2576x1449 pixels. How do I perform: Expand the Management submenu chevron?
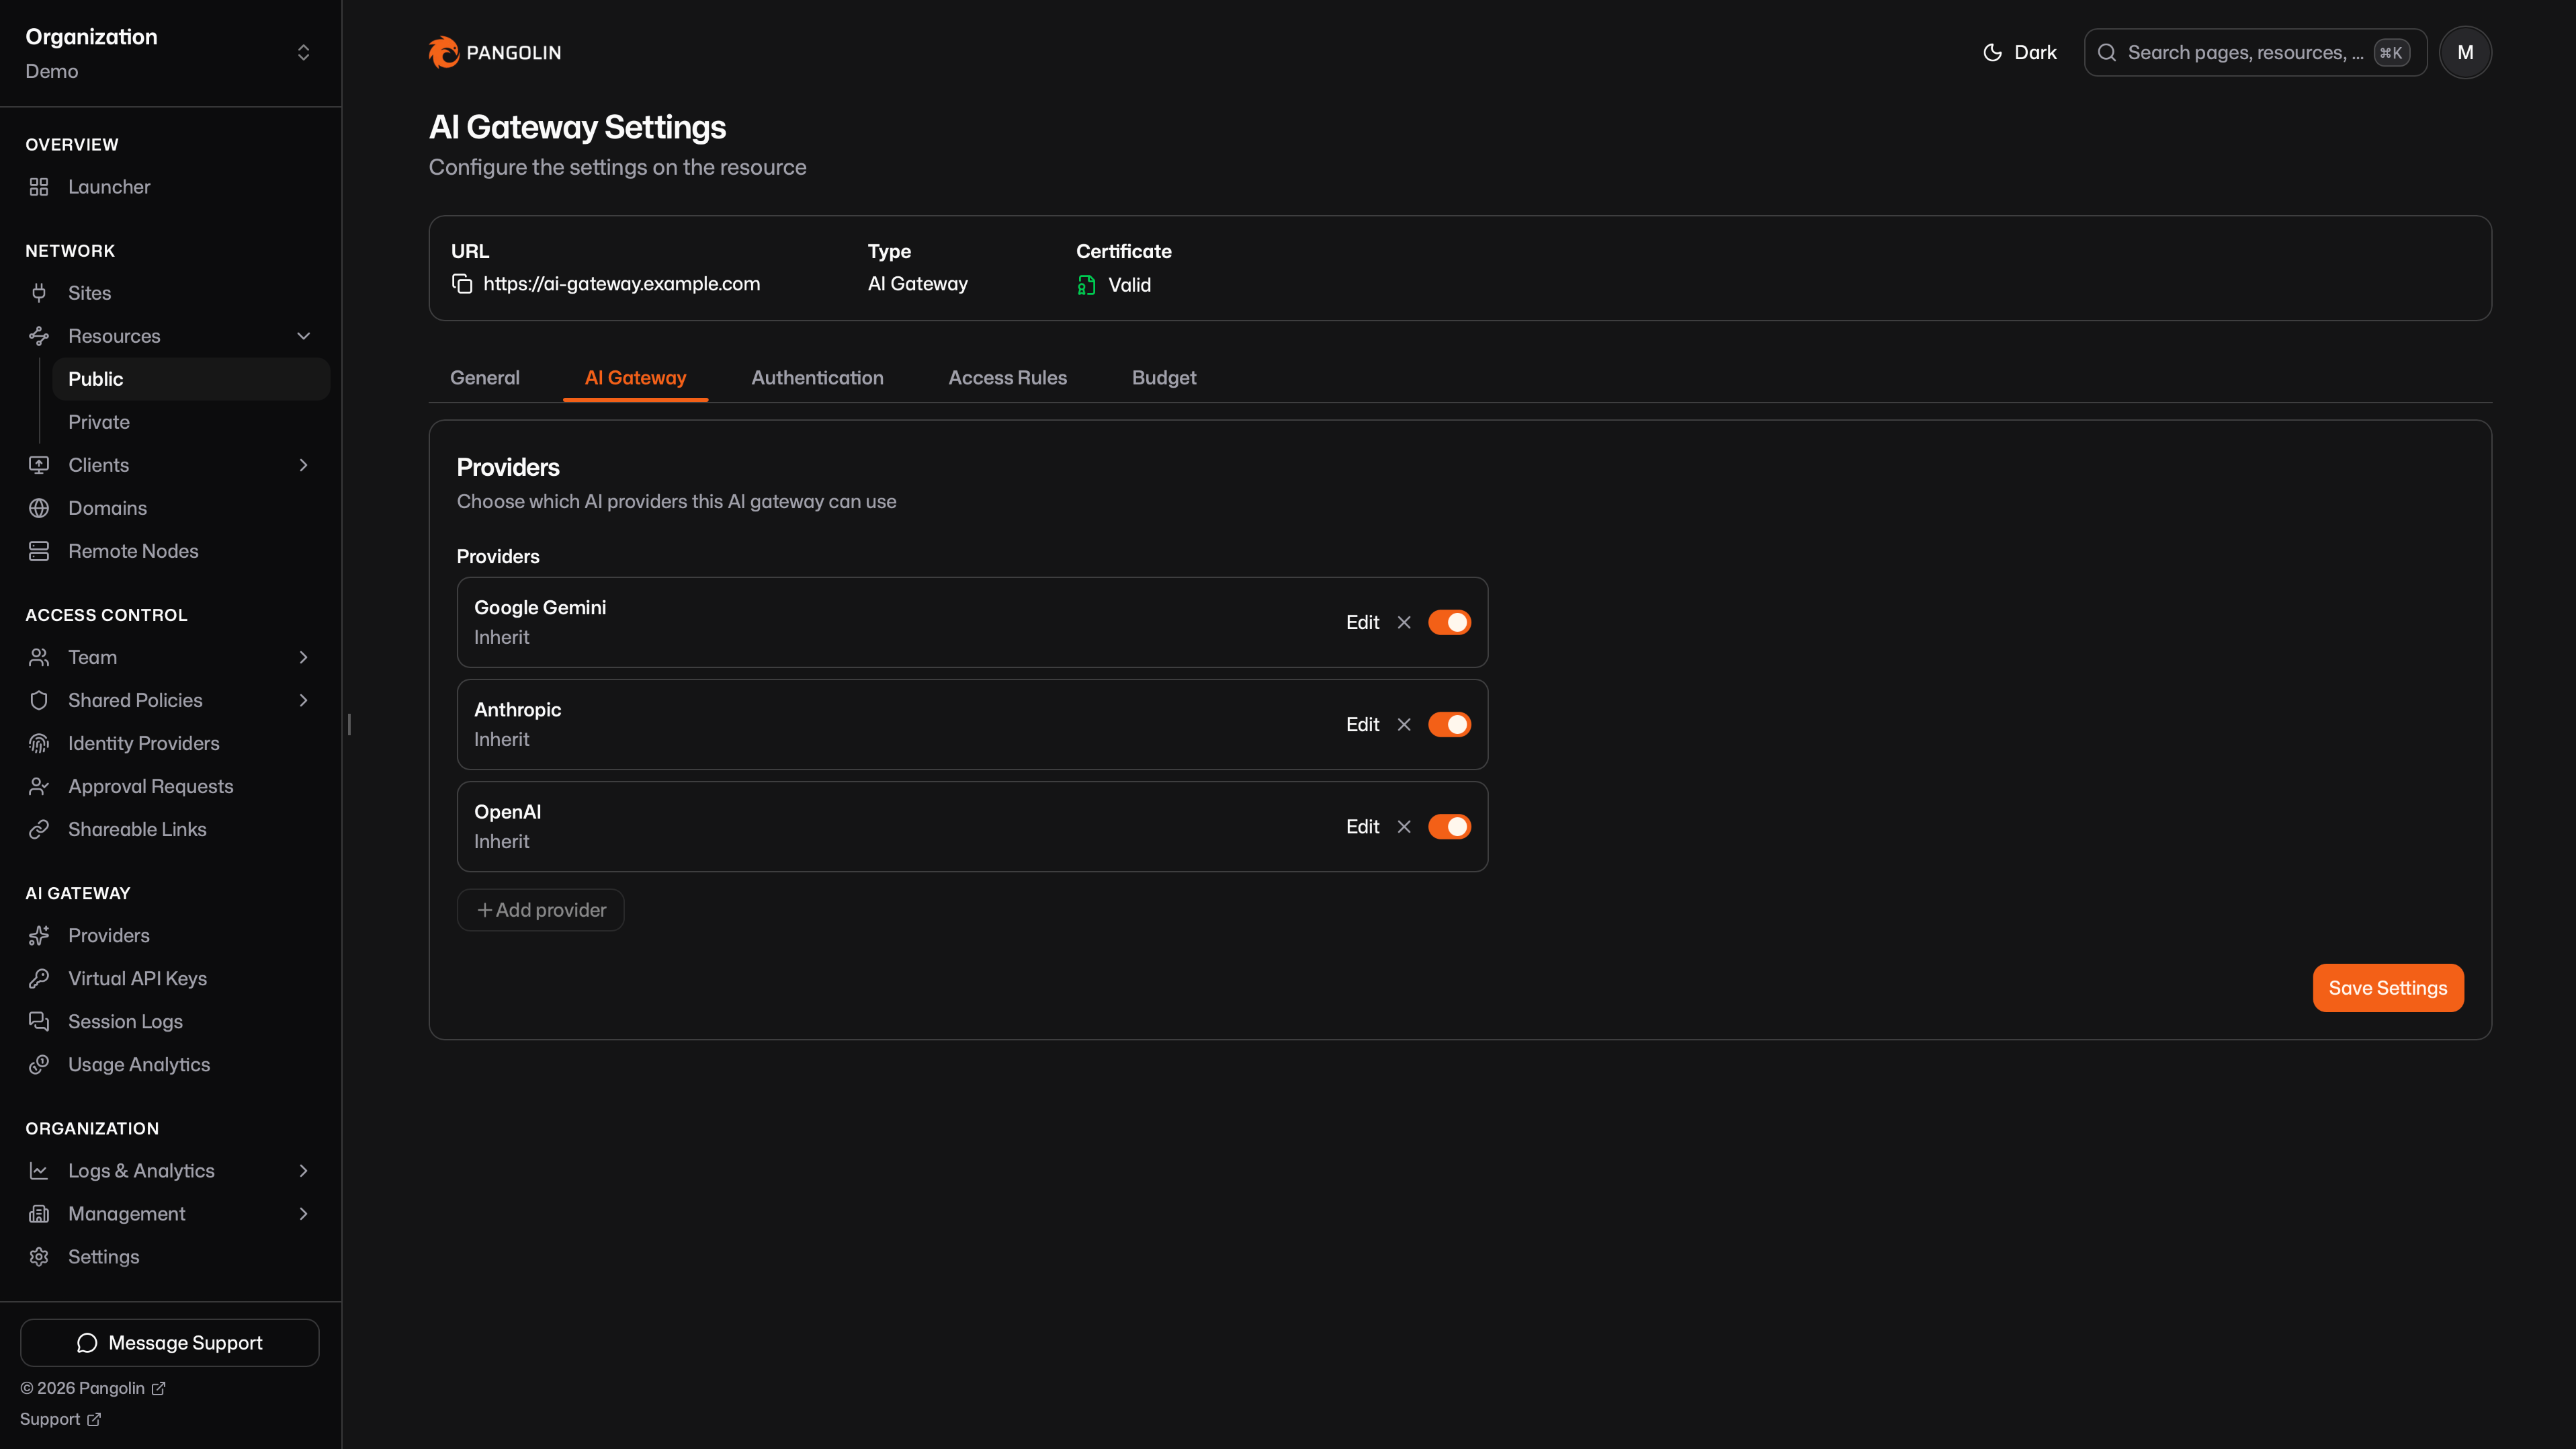click(x=304, y=1213)
